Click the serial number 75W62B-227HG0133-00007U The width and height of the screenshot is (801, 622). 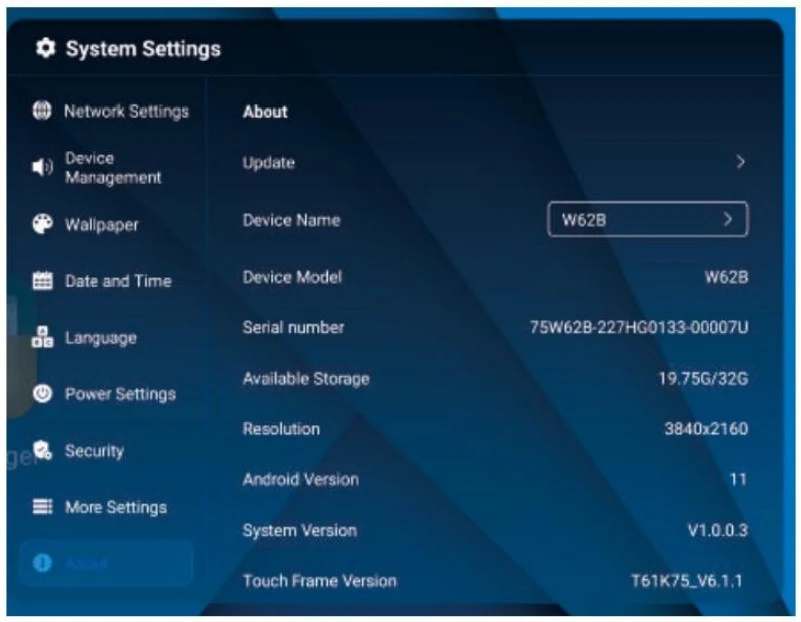(x=639, y=327)
